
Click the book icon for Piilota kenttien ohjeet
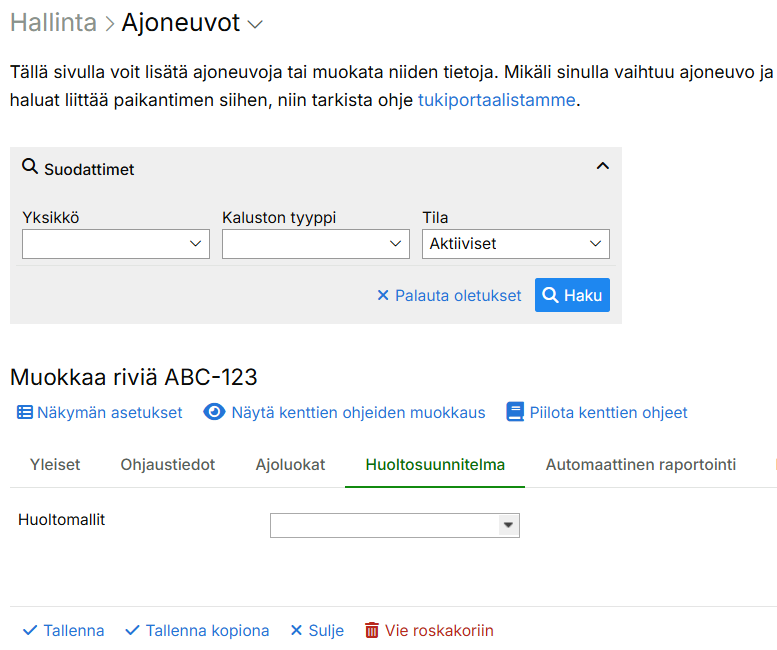pos(515,412)
